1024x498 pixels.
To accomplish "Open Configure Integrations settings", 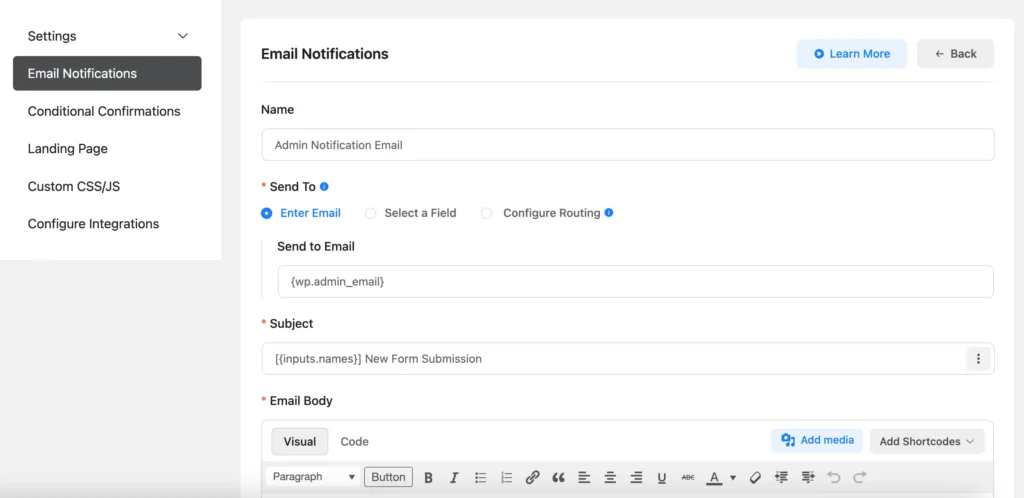I will tap(93, 224).
